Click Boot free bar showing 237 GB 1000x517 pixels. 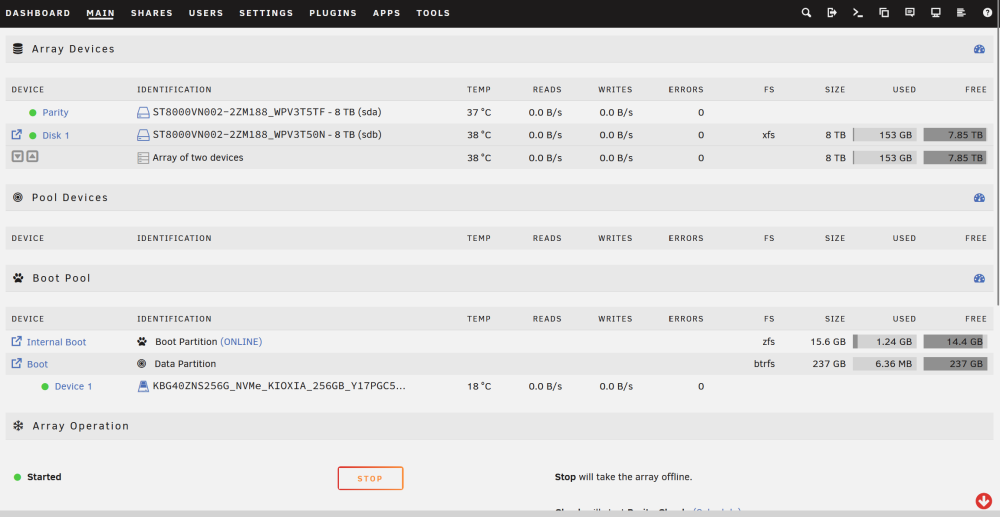coord(955,364)
